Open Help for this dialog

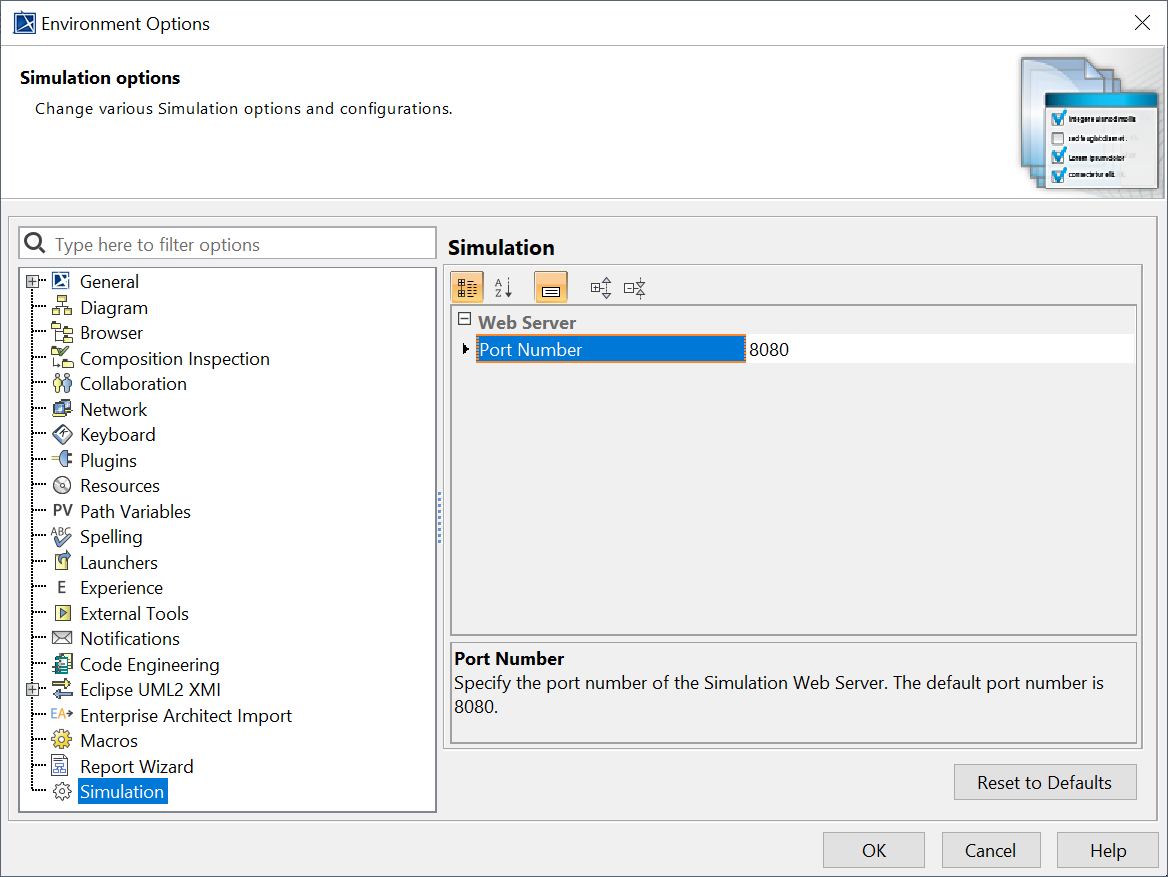1107,850
